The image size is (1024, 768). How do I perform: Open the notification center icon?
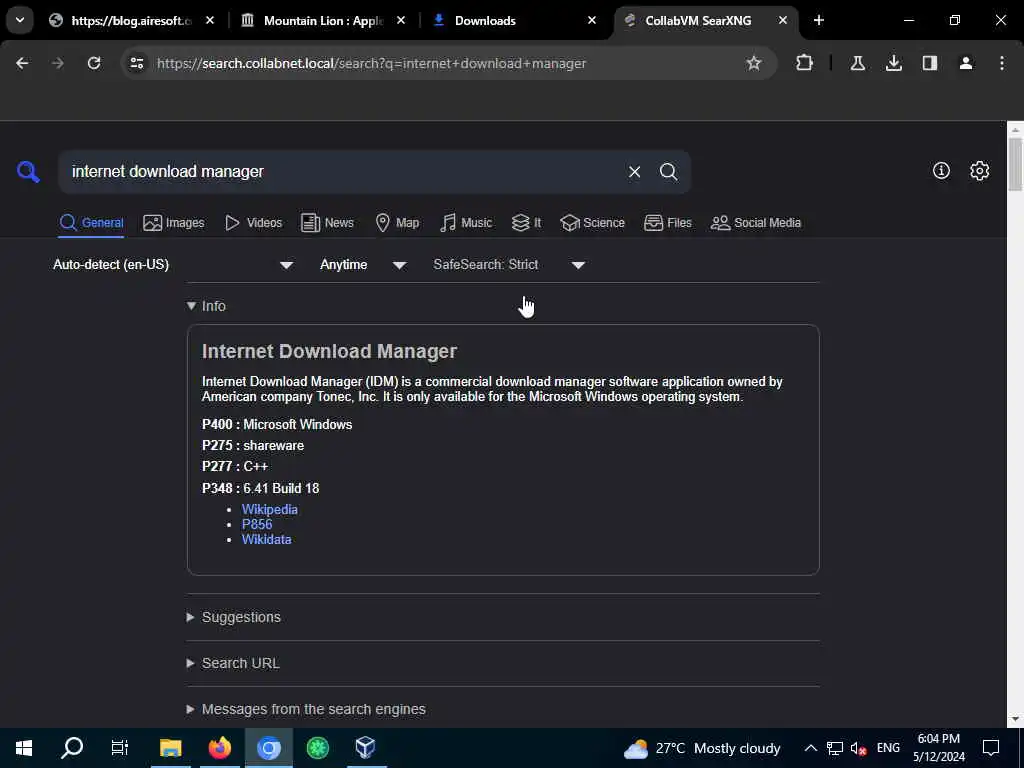click(x=991, y=748)
